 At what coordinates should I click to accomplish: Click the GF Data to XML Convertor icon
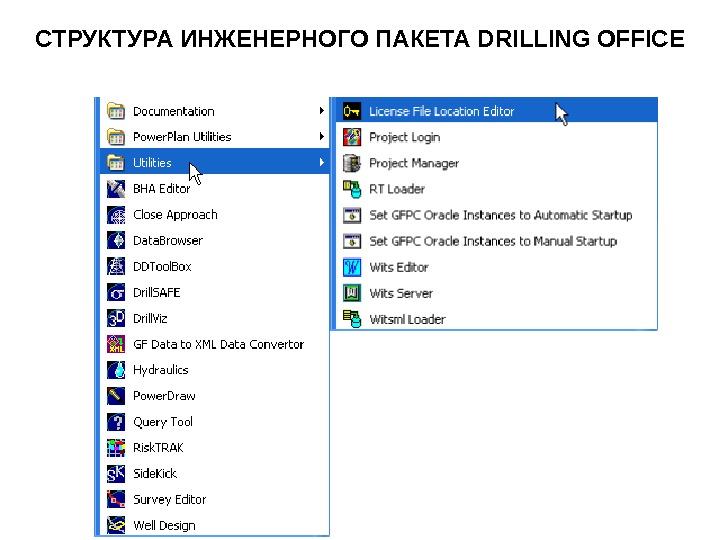116,344
